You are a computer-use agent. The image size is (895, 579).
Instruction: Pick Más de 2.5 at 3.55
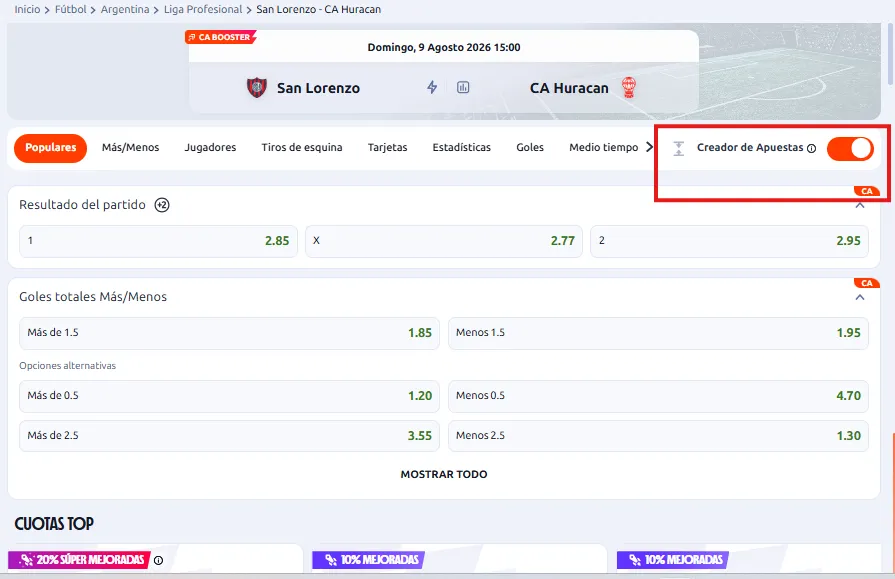click(x=229, y=436)
